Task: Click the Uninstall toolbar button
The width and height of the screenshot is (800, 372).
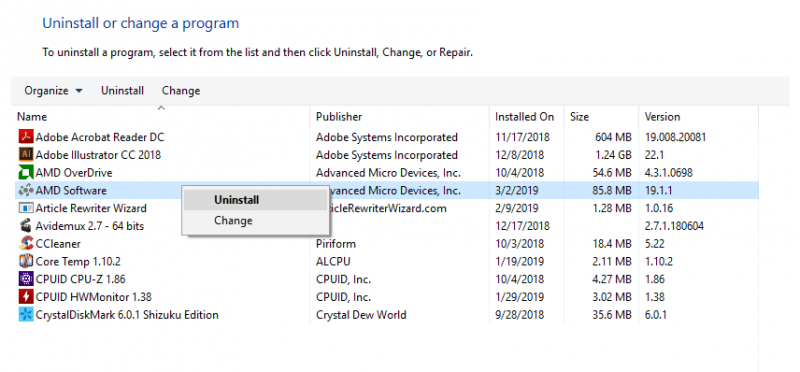Action: point(122,91)
